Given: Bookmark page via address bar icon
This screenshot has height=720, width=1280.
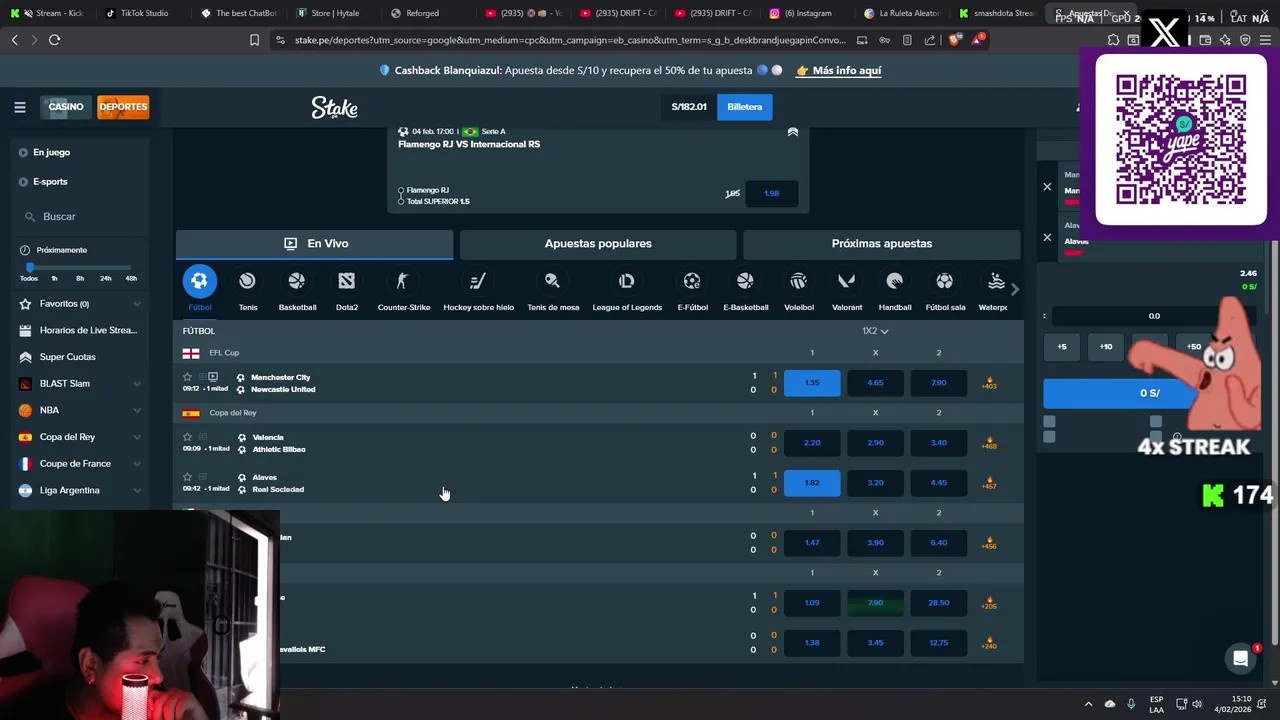Looking at the screenshot, I should click(x=254, y=40).
